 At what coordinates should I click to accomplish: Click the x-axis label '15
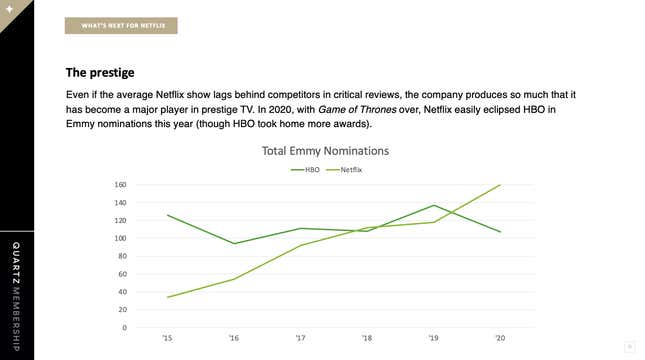(x=167, y=338)
